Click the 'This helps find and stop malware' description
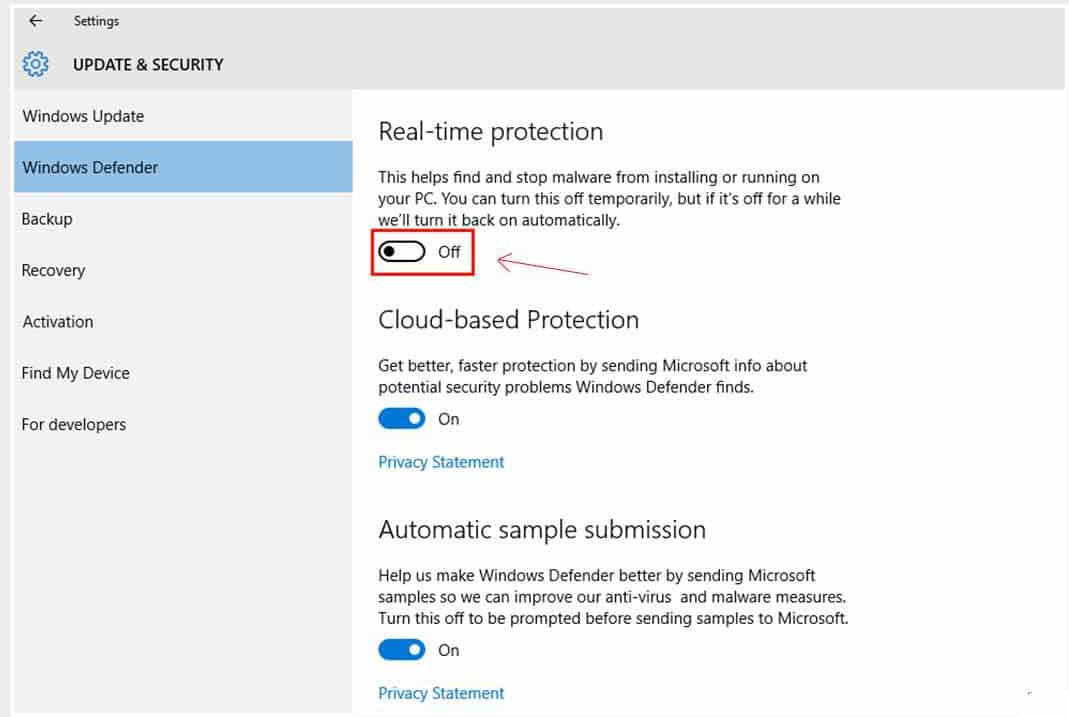This screenshot has width=1069, height=717. coord(609,198)
